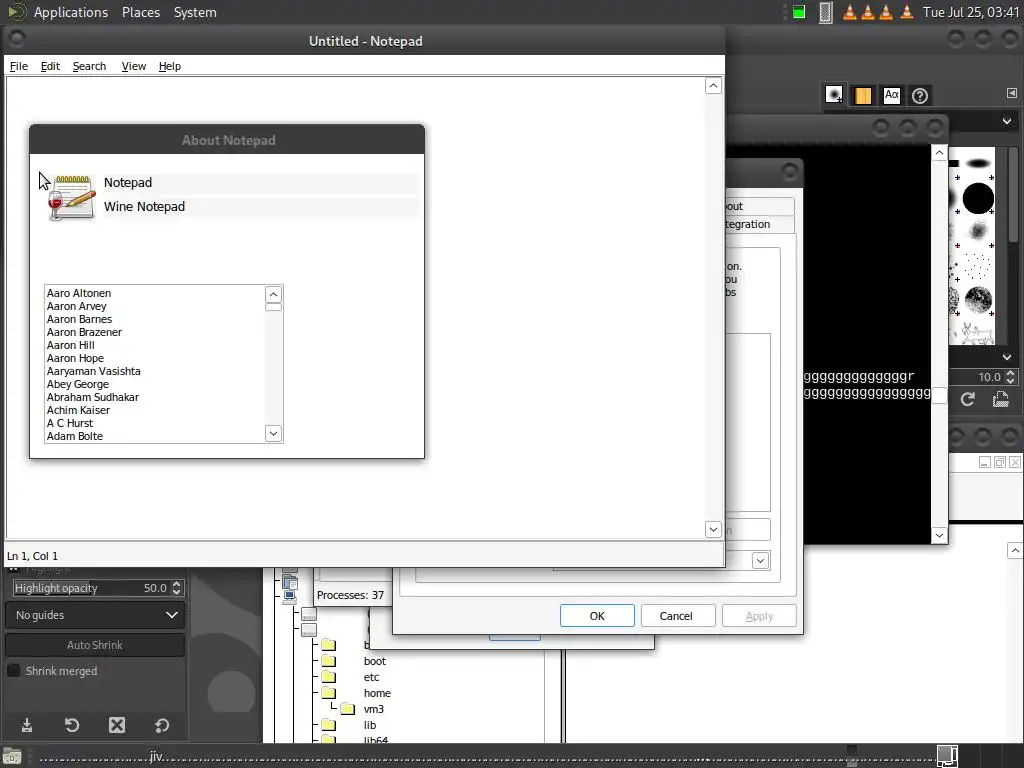Click the Processes: 37 status text
1024x768 pixels.
pyautogui.click(x=350, y=595)
